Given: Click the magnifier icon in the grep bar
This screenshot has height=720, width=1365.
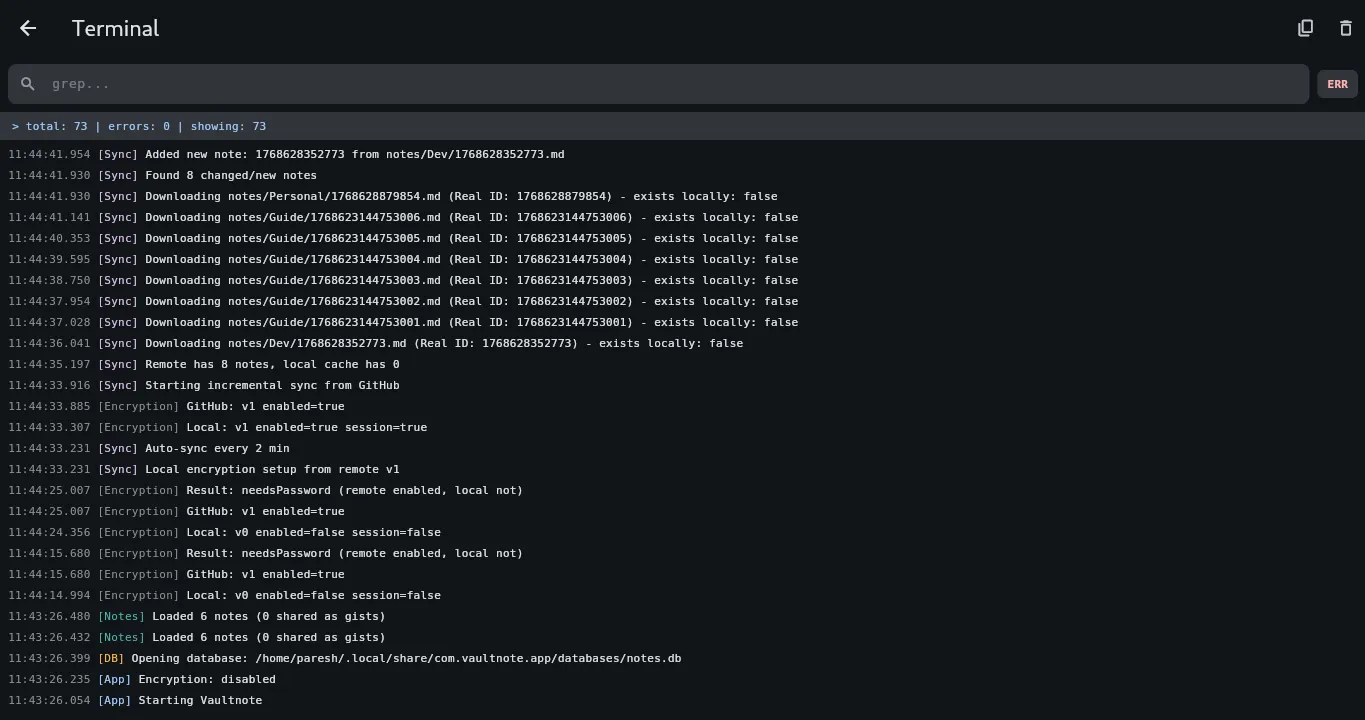Looking at the screenshot, I should pyautogui.click(x=27, y=83).
